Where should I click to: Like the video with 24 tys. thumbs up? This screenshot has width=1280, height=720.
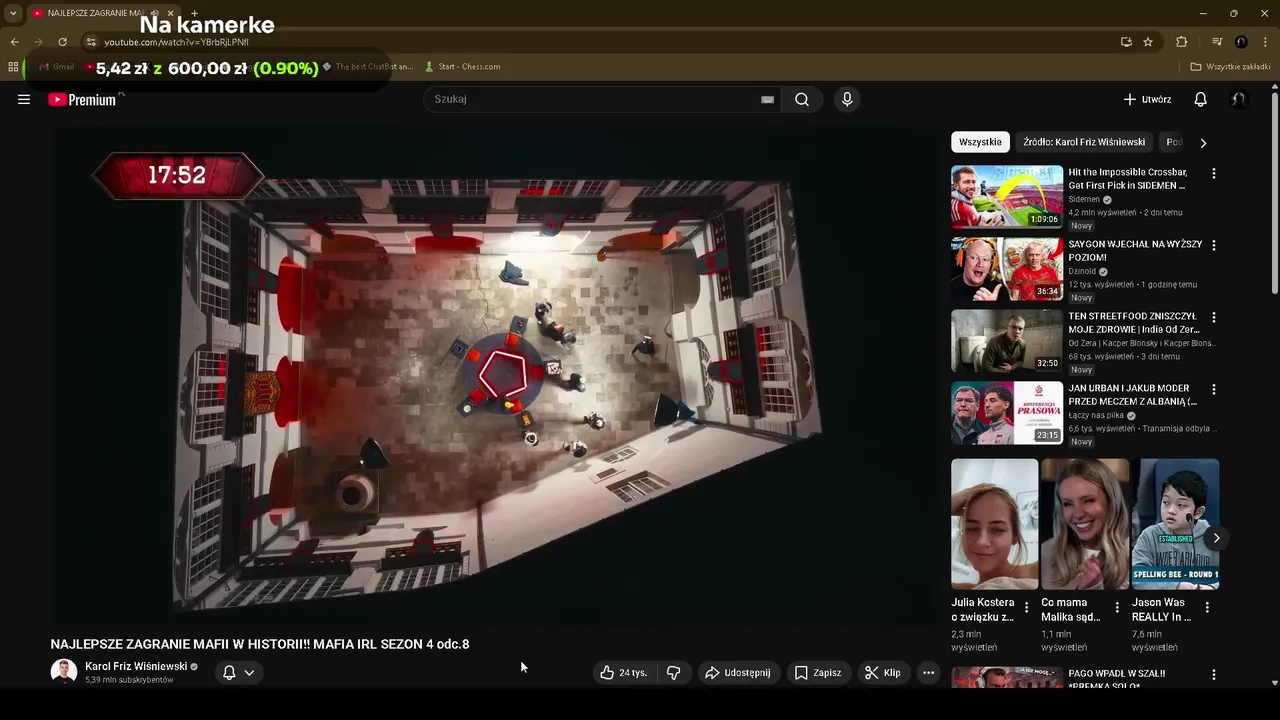click(623, 673)
